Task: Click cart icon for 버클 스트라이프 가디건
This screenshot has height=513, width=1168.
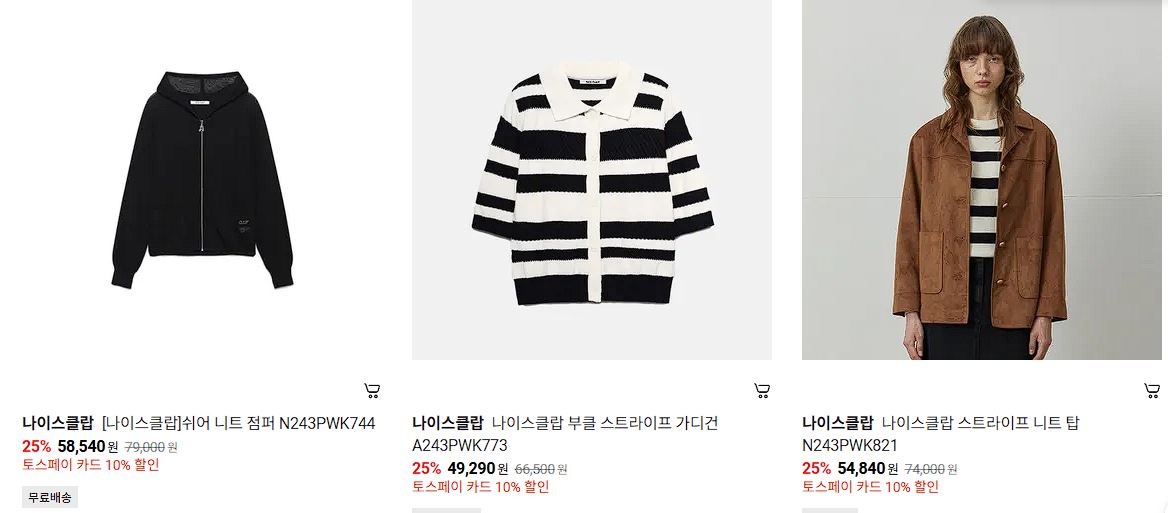Action: tap(761, 390)
